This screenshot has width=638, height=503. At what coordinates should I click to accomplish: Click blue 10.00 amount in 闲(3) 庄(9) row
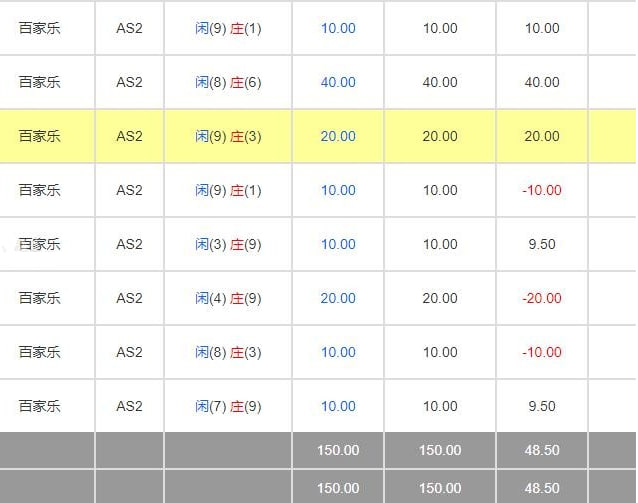point(338,244)
